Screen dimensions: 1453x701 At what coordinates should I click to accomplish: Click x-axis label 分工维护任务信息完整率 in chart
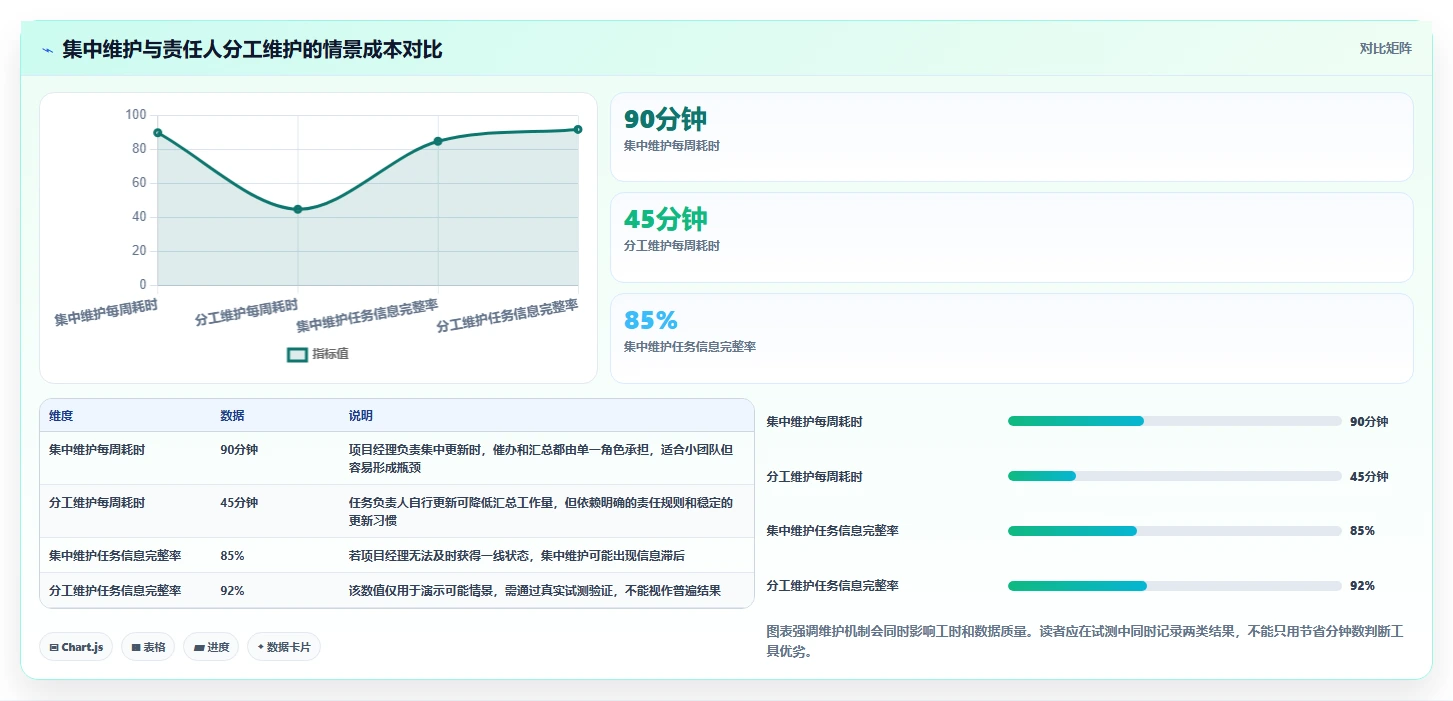[x=508, y=316]
